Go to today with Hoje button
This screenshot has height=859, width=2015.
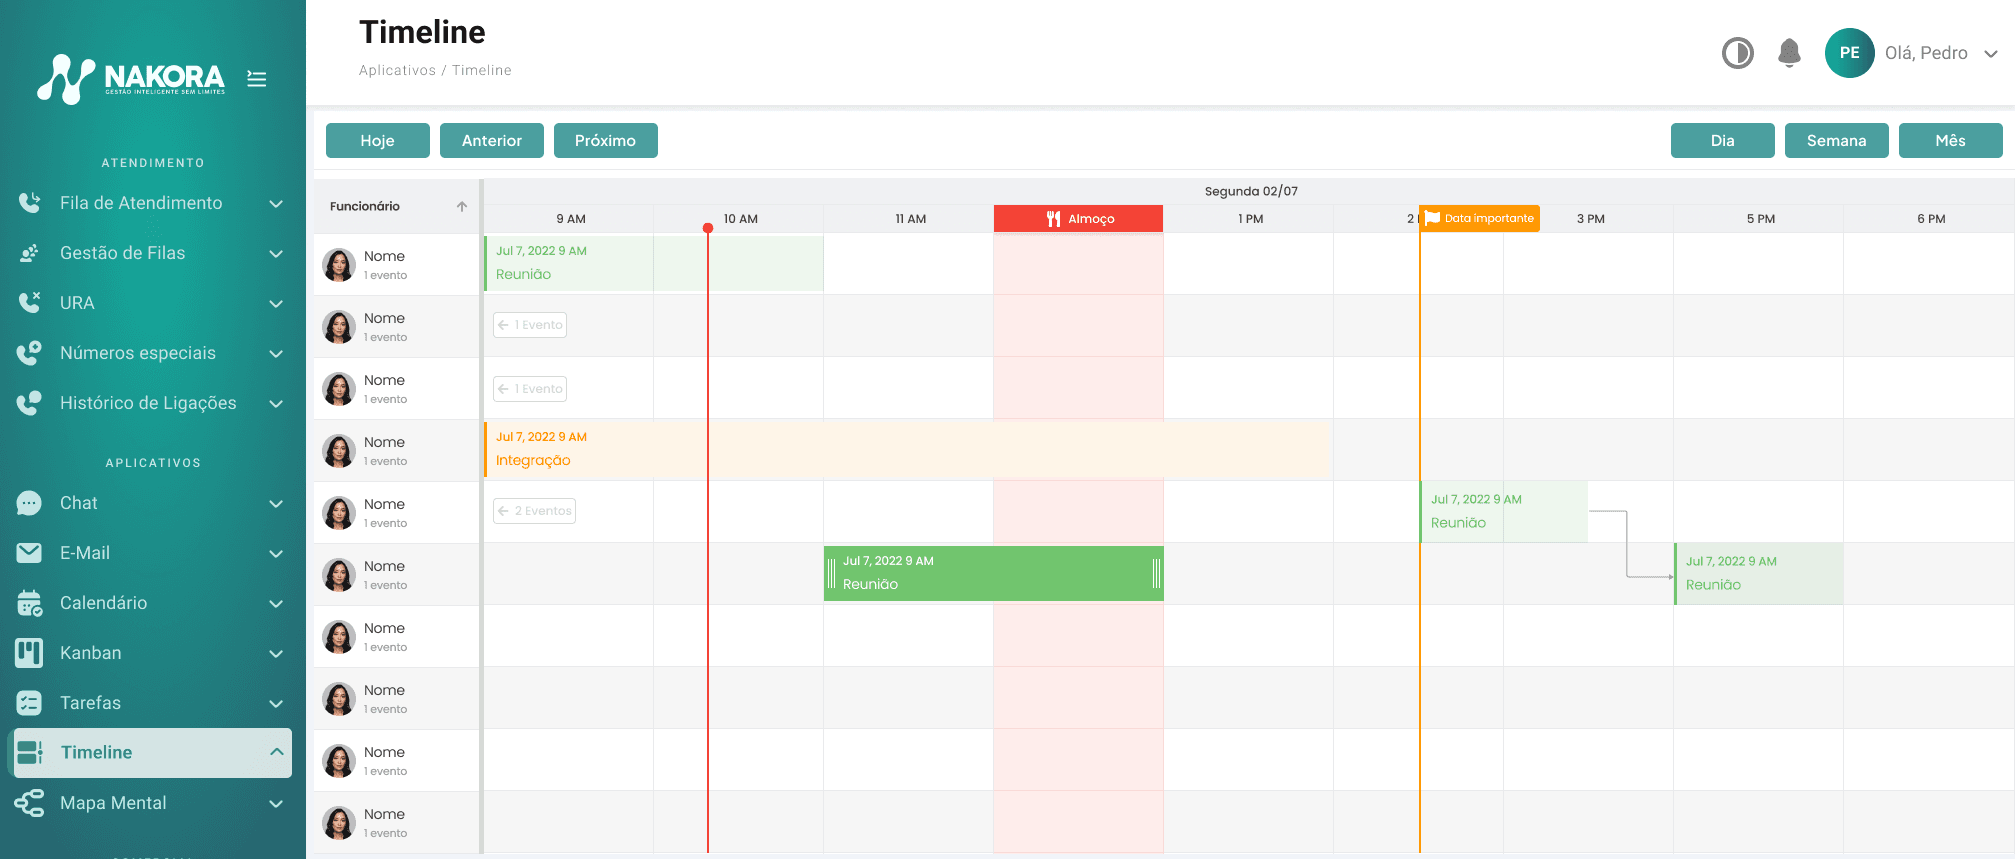[378, 140]
